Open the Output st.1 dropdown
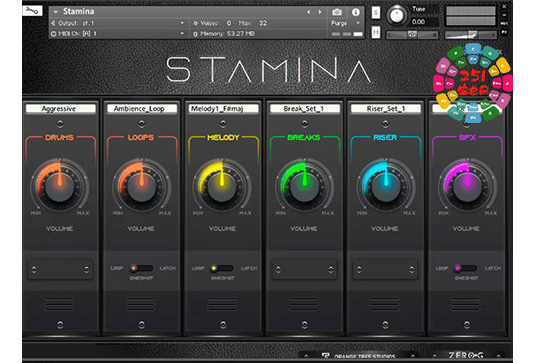535x363 pixels. (182, 23)
